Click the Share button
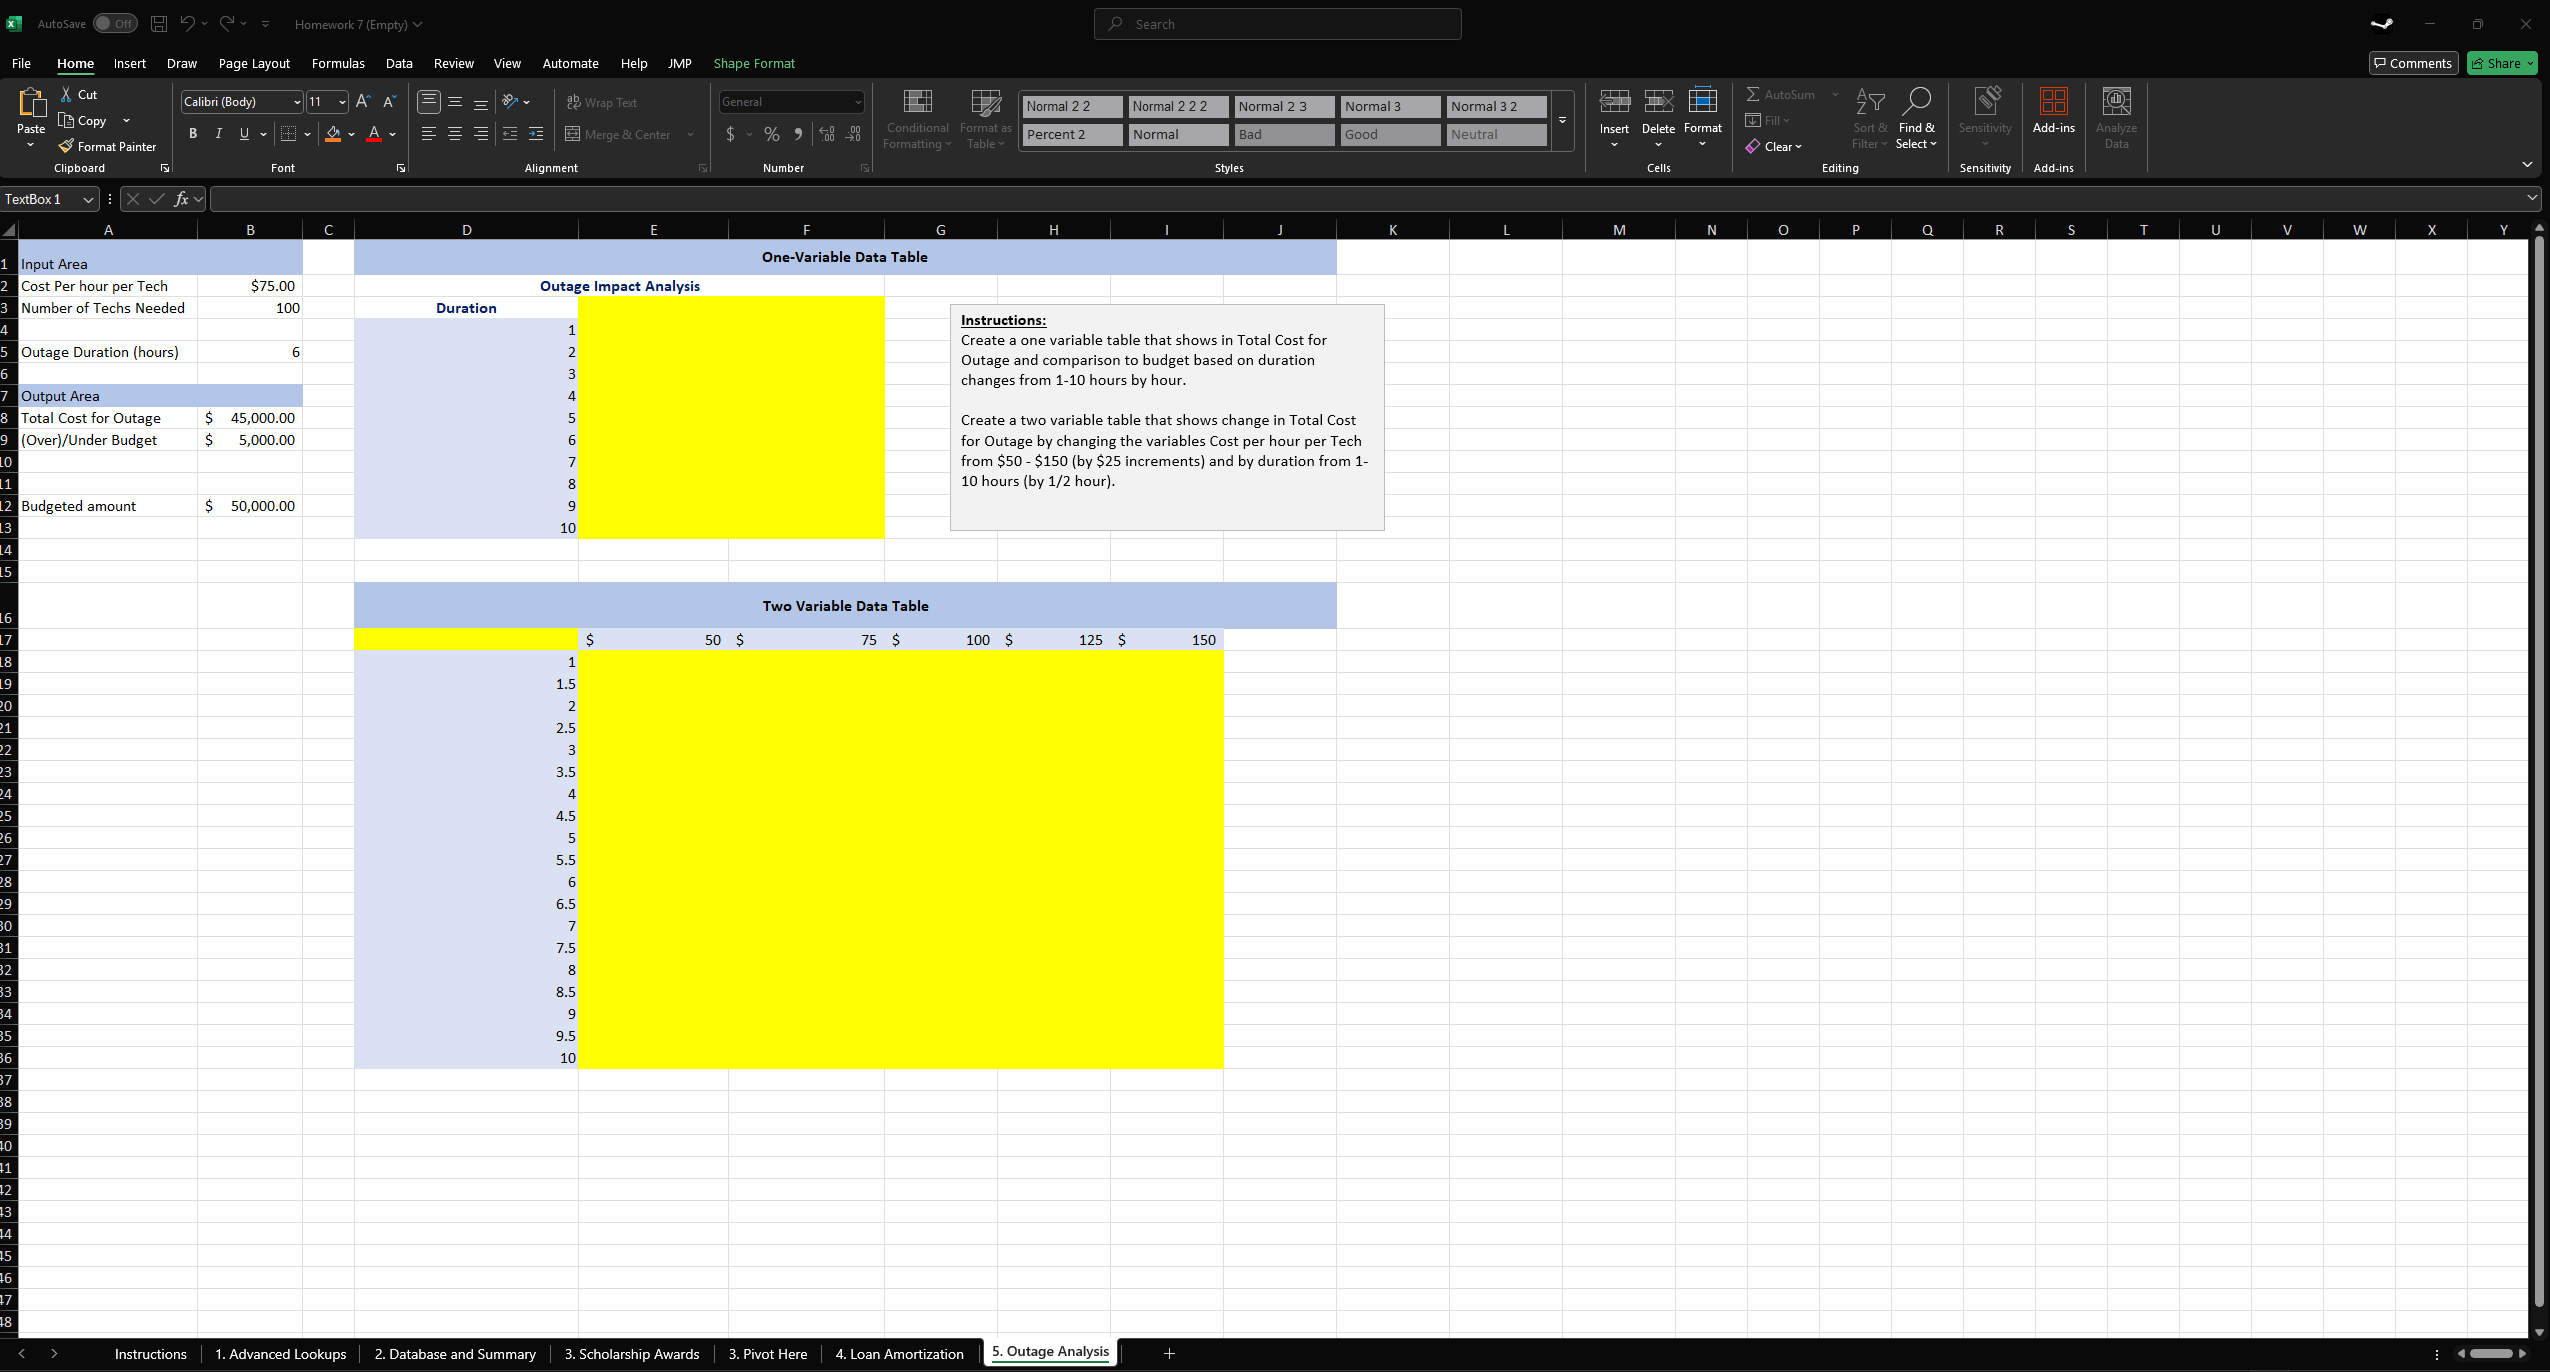The width and height of the screenshot is (2550, 1372). [x=2500, y=63]
